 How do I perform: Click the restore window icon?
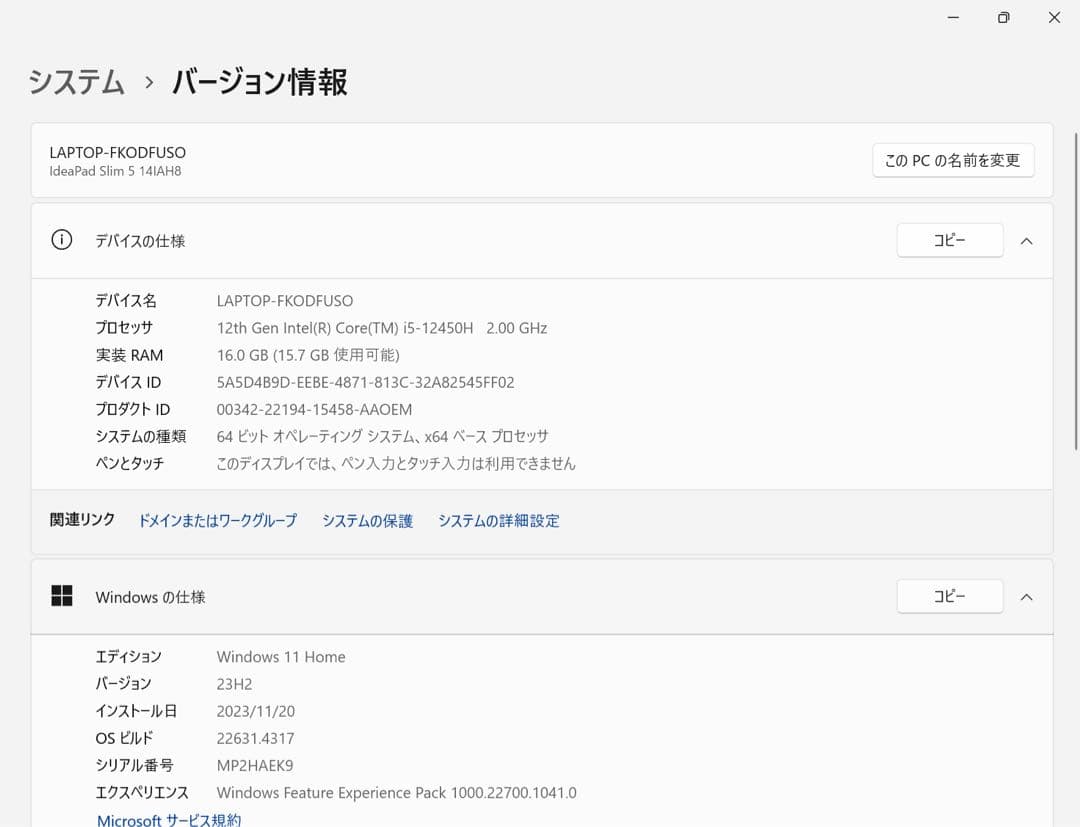point(1003,17)
